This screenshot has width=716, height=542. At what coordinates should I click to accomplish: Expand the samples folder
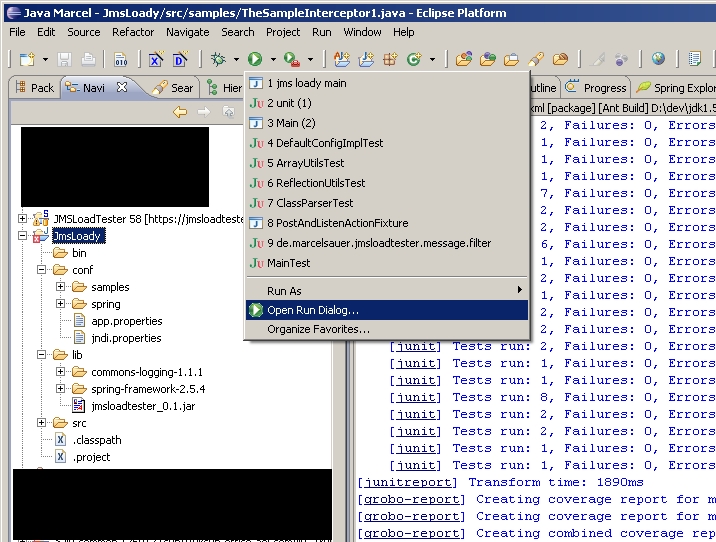pyautogui.click(x=60, y=287)
